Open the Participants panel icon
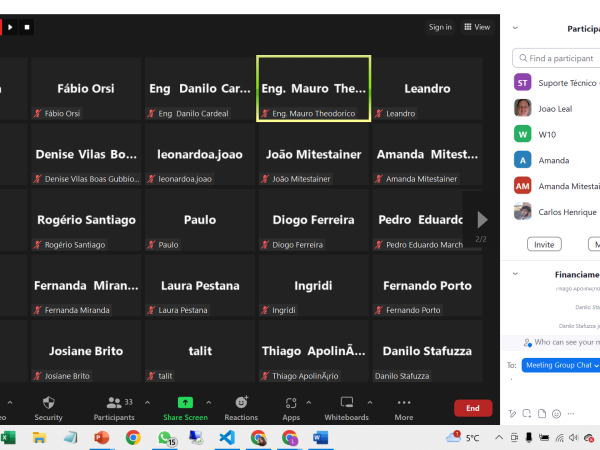The image size is (600, 450). 114,403
